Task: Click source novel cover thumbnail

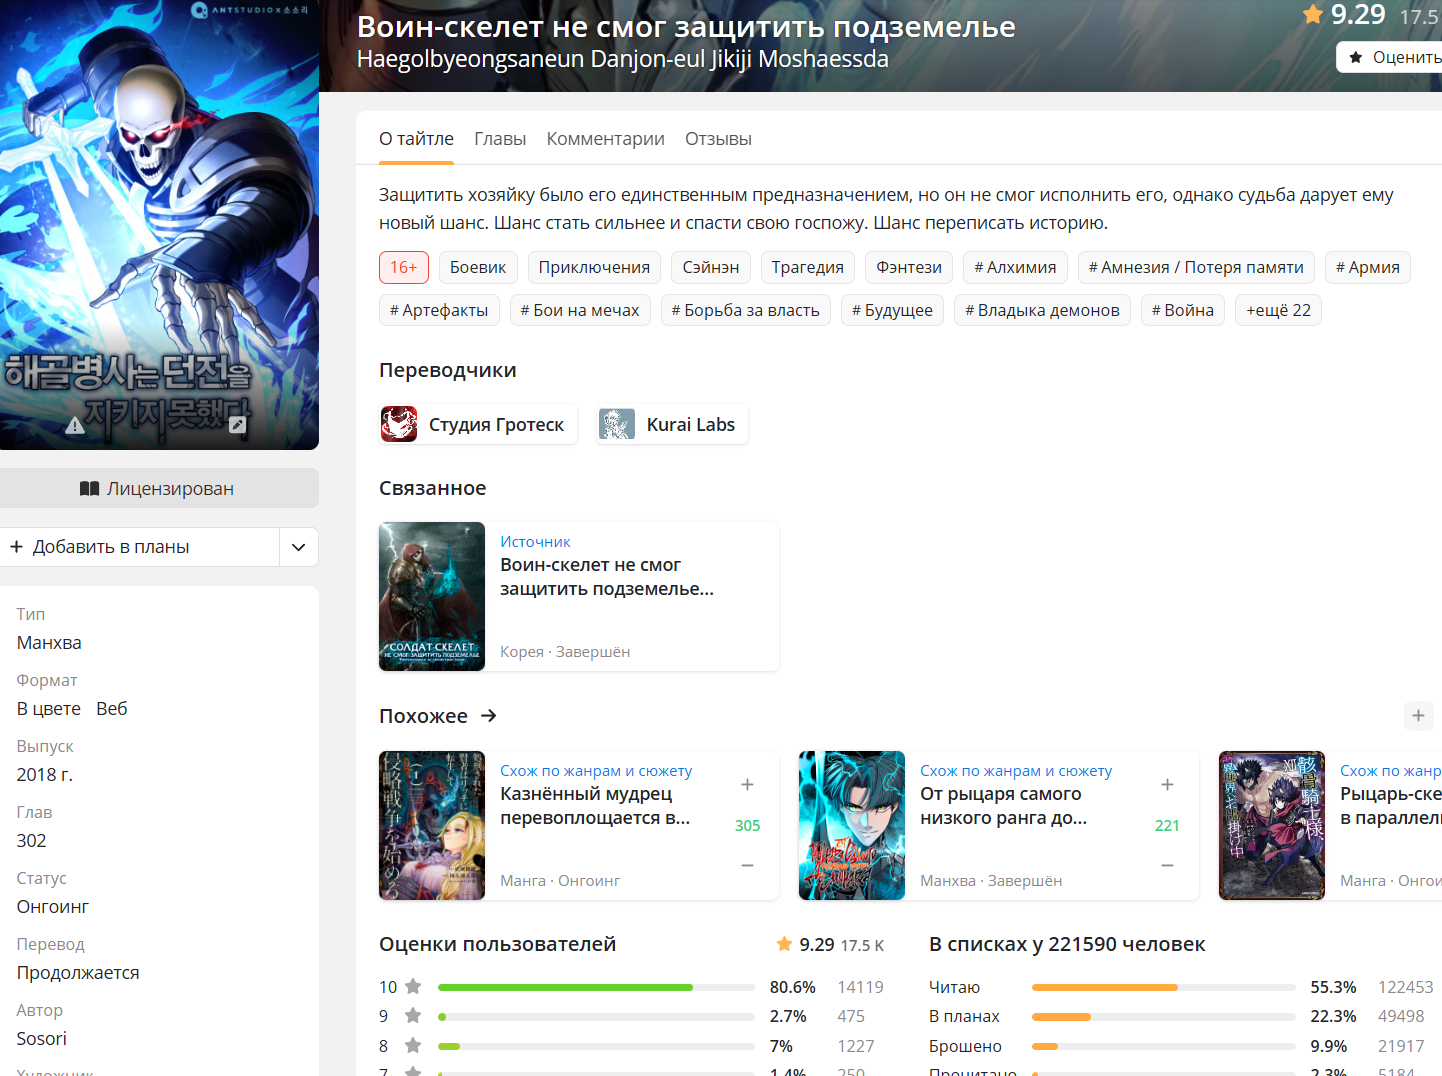Action: coord(432,596)
